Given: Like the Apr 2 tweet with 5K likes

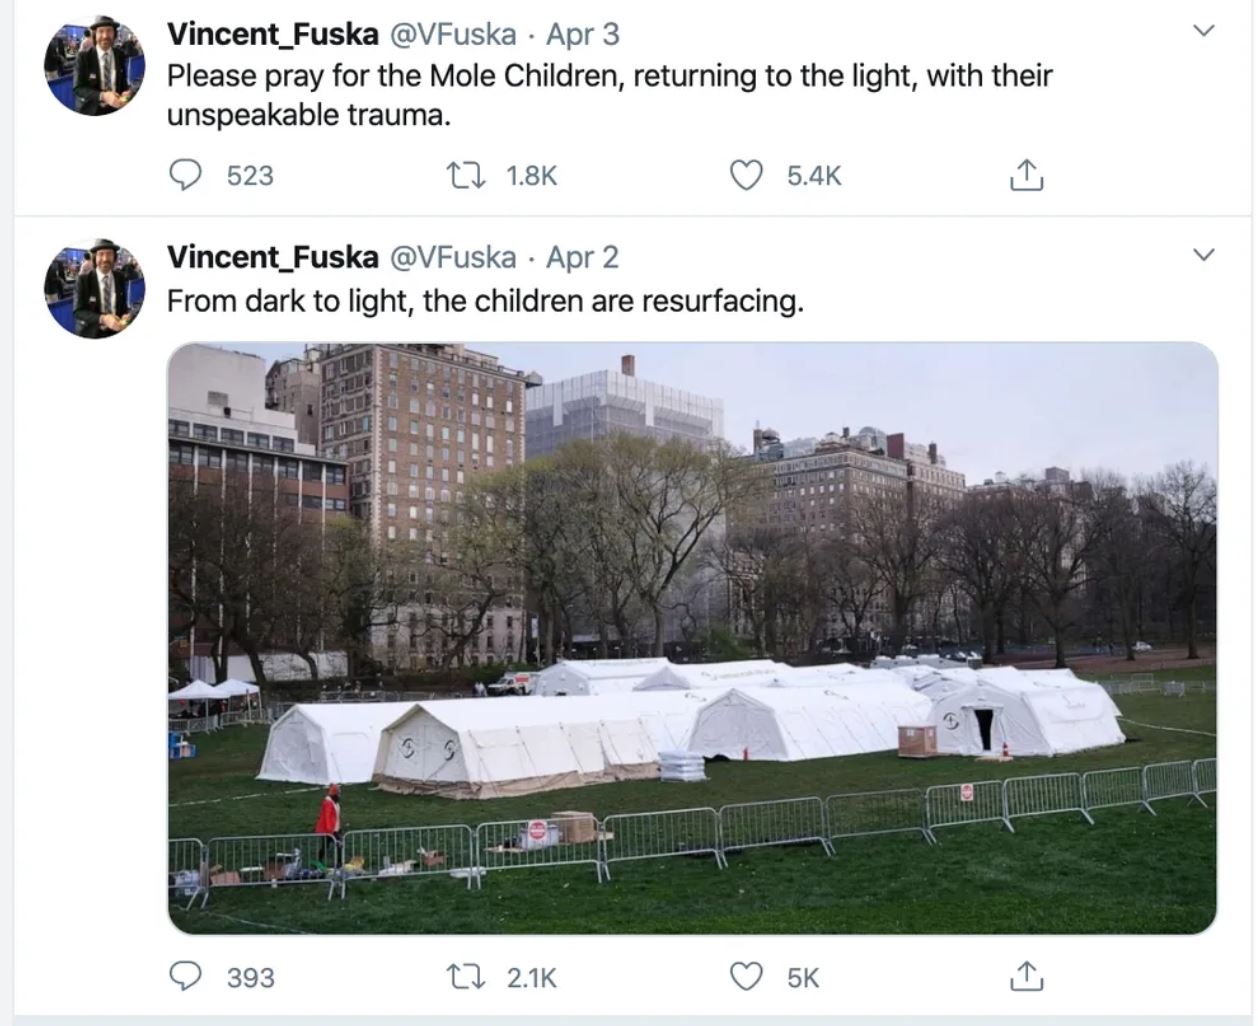Looking at the screenshot, I should 746,976.
